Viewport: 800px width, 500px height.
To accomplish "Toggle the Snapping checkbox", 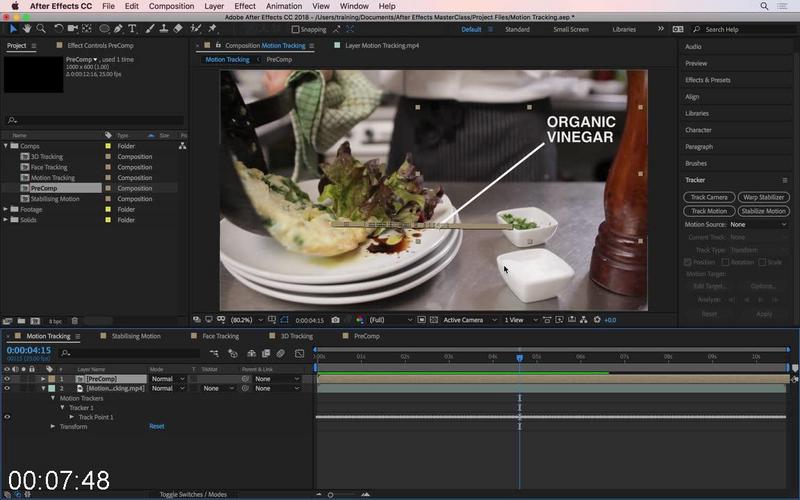I will pos(295,29).
